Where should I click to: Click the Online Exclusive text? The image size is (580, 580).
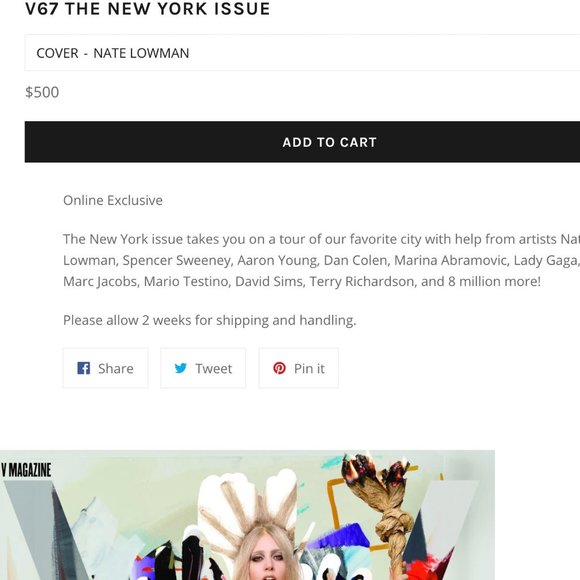[x=113, y=200]
